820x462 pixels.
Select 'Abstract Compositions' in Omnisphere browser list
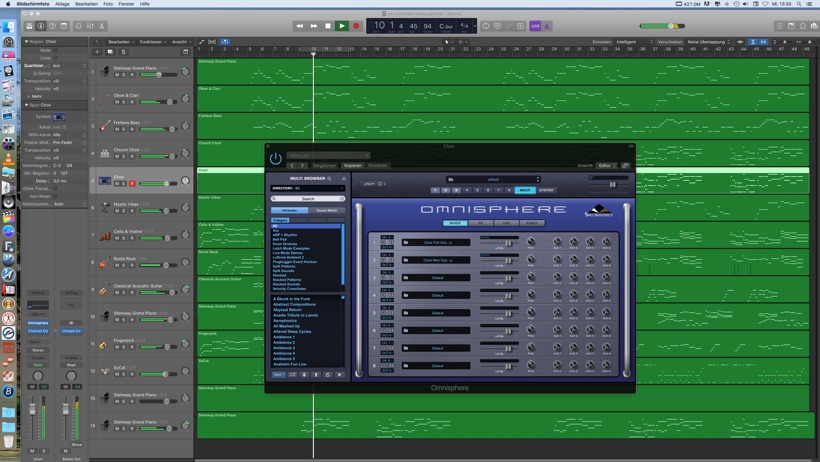tap(294, 305)
